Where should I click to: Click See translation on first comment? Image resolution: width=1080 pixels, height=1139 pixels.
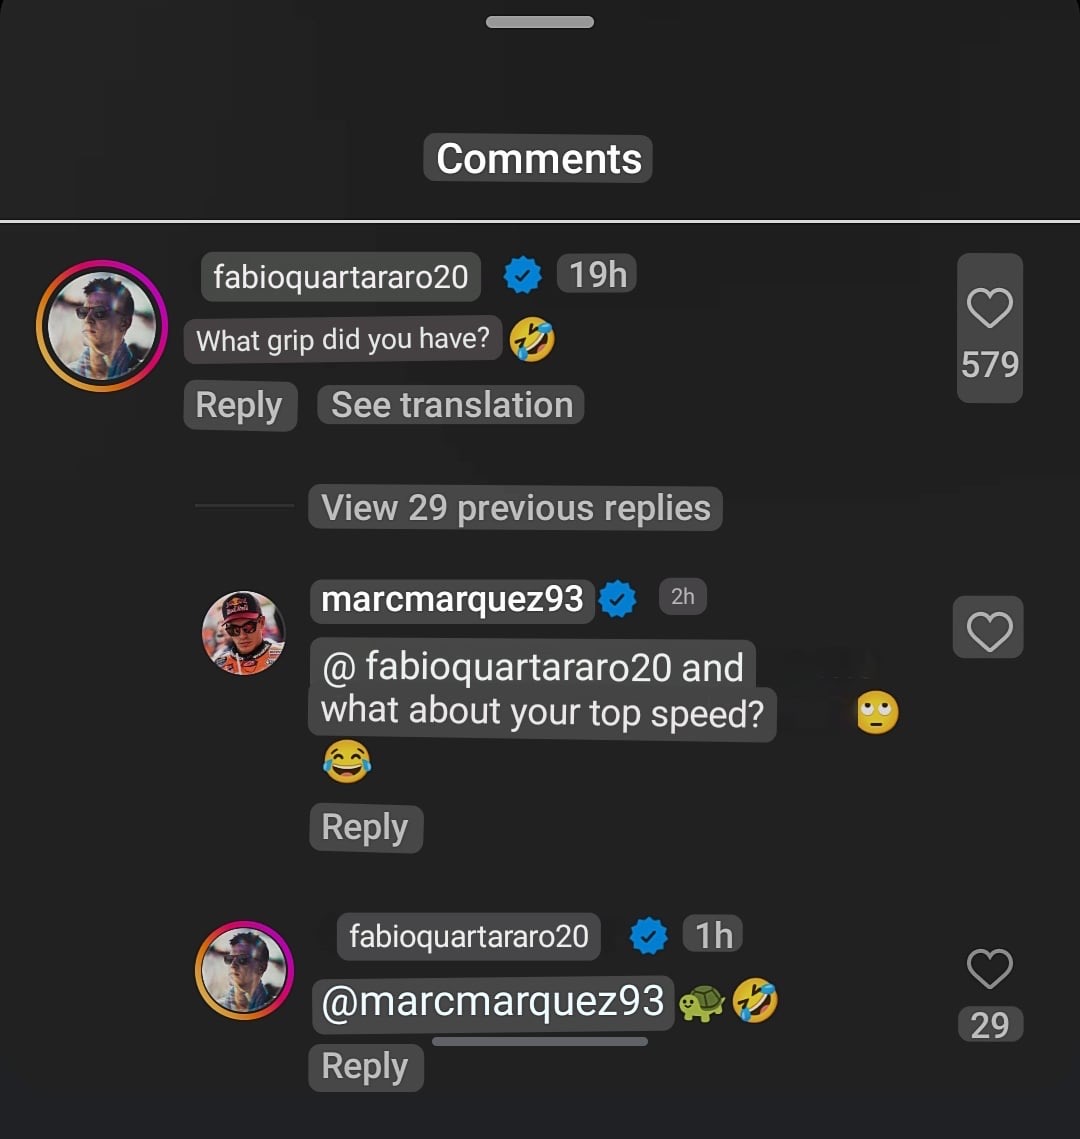tap(451, 405)
